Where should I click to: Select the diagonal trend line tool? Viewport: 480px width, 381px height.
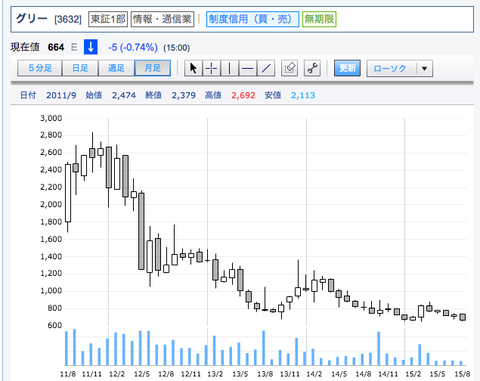click(x=266, y=68)
